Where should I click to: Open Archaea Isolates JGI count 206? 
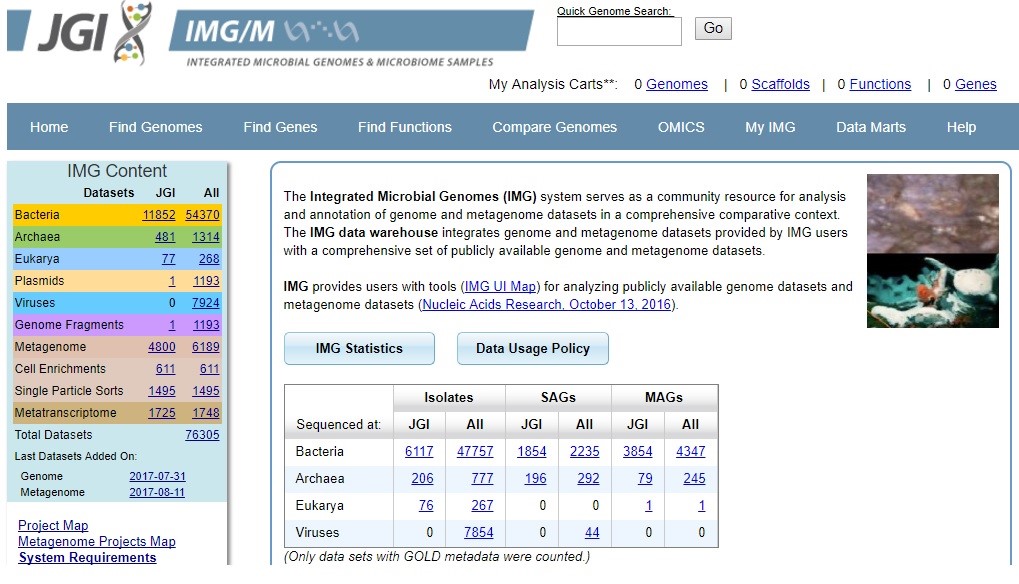[x=422, y=479]
